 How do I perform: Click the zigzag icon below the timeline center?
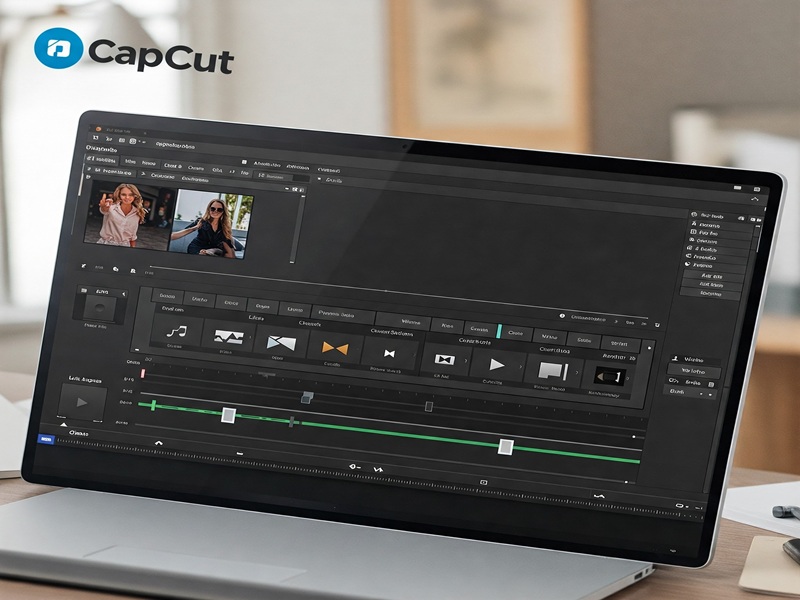[378, 469]
